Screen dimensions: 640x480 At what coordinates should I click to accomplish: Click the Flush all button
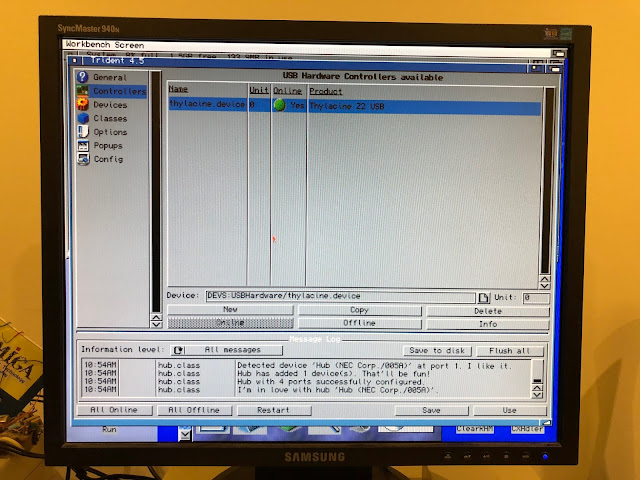pos(510,351)
